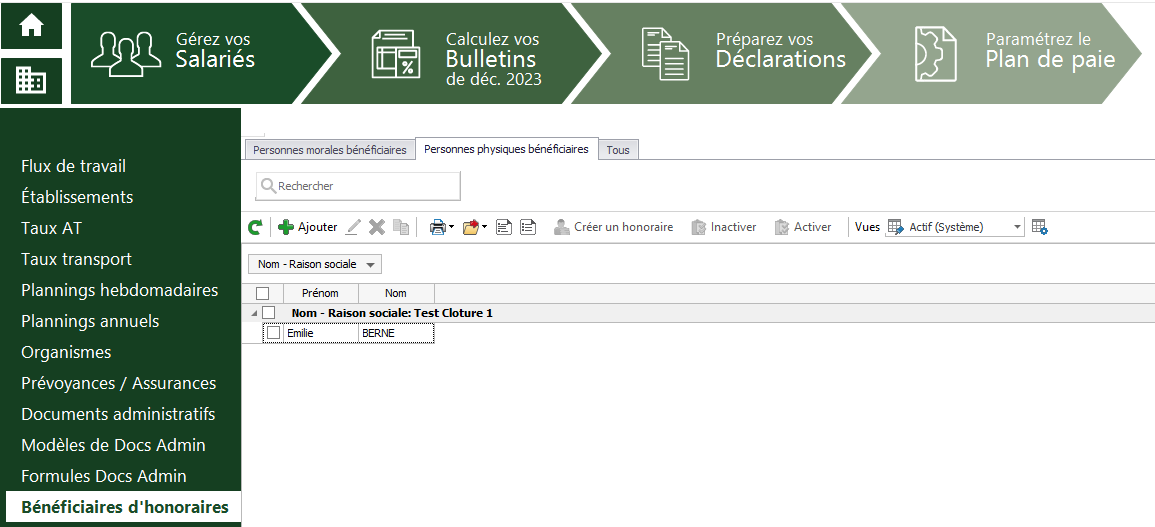Click the Ajouter button
Screen dimensions: 1155x527
(x=308, y=228)
